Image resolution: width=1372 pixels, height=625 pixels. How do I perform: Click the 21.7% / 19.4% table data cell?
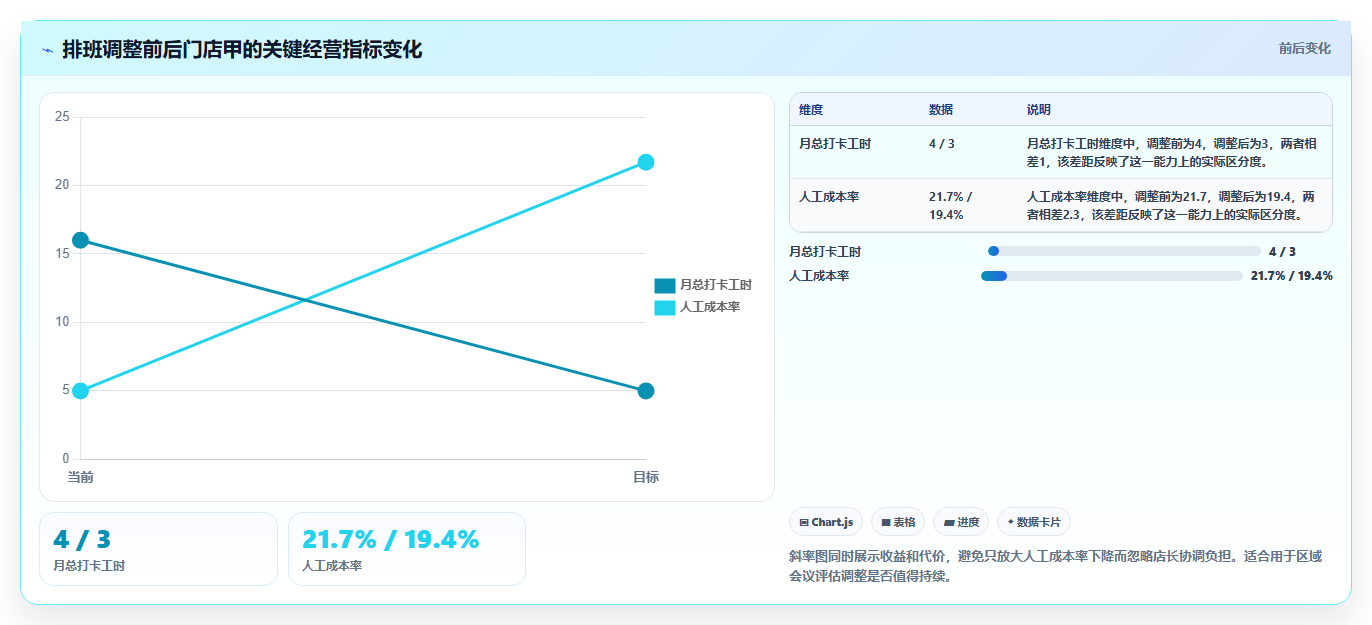pyautogui.click(x=951, y=205)
